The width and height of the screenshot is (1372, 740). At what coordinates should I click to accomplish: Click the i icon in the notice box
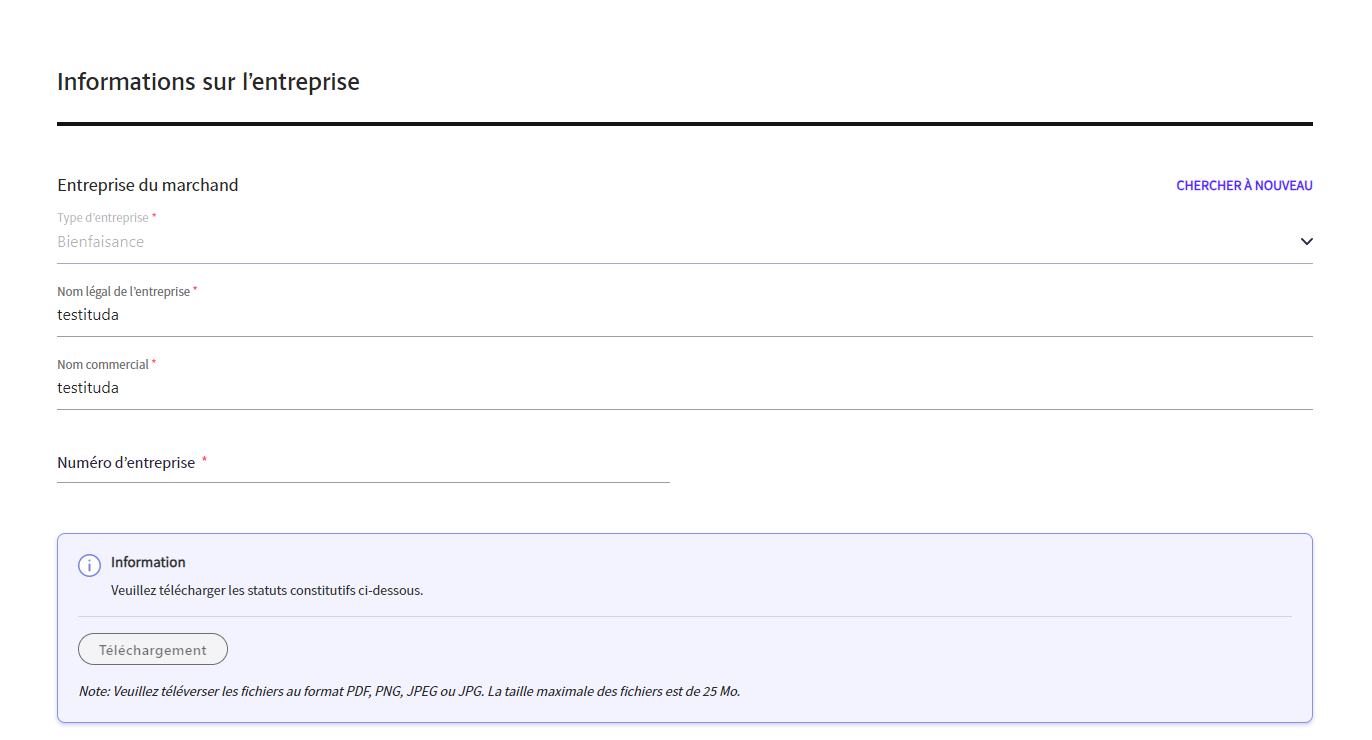point(90,566)
